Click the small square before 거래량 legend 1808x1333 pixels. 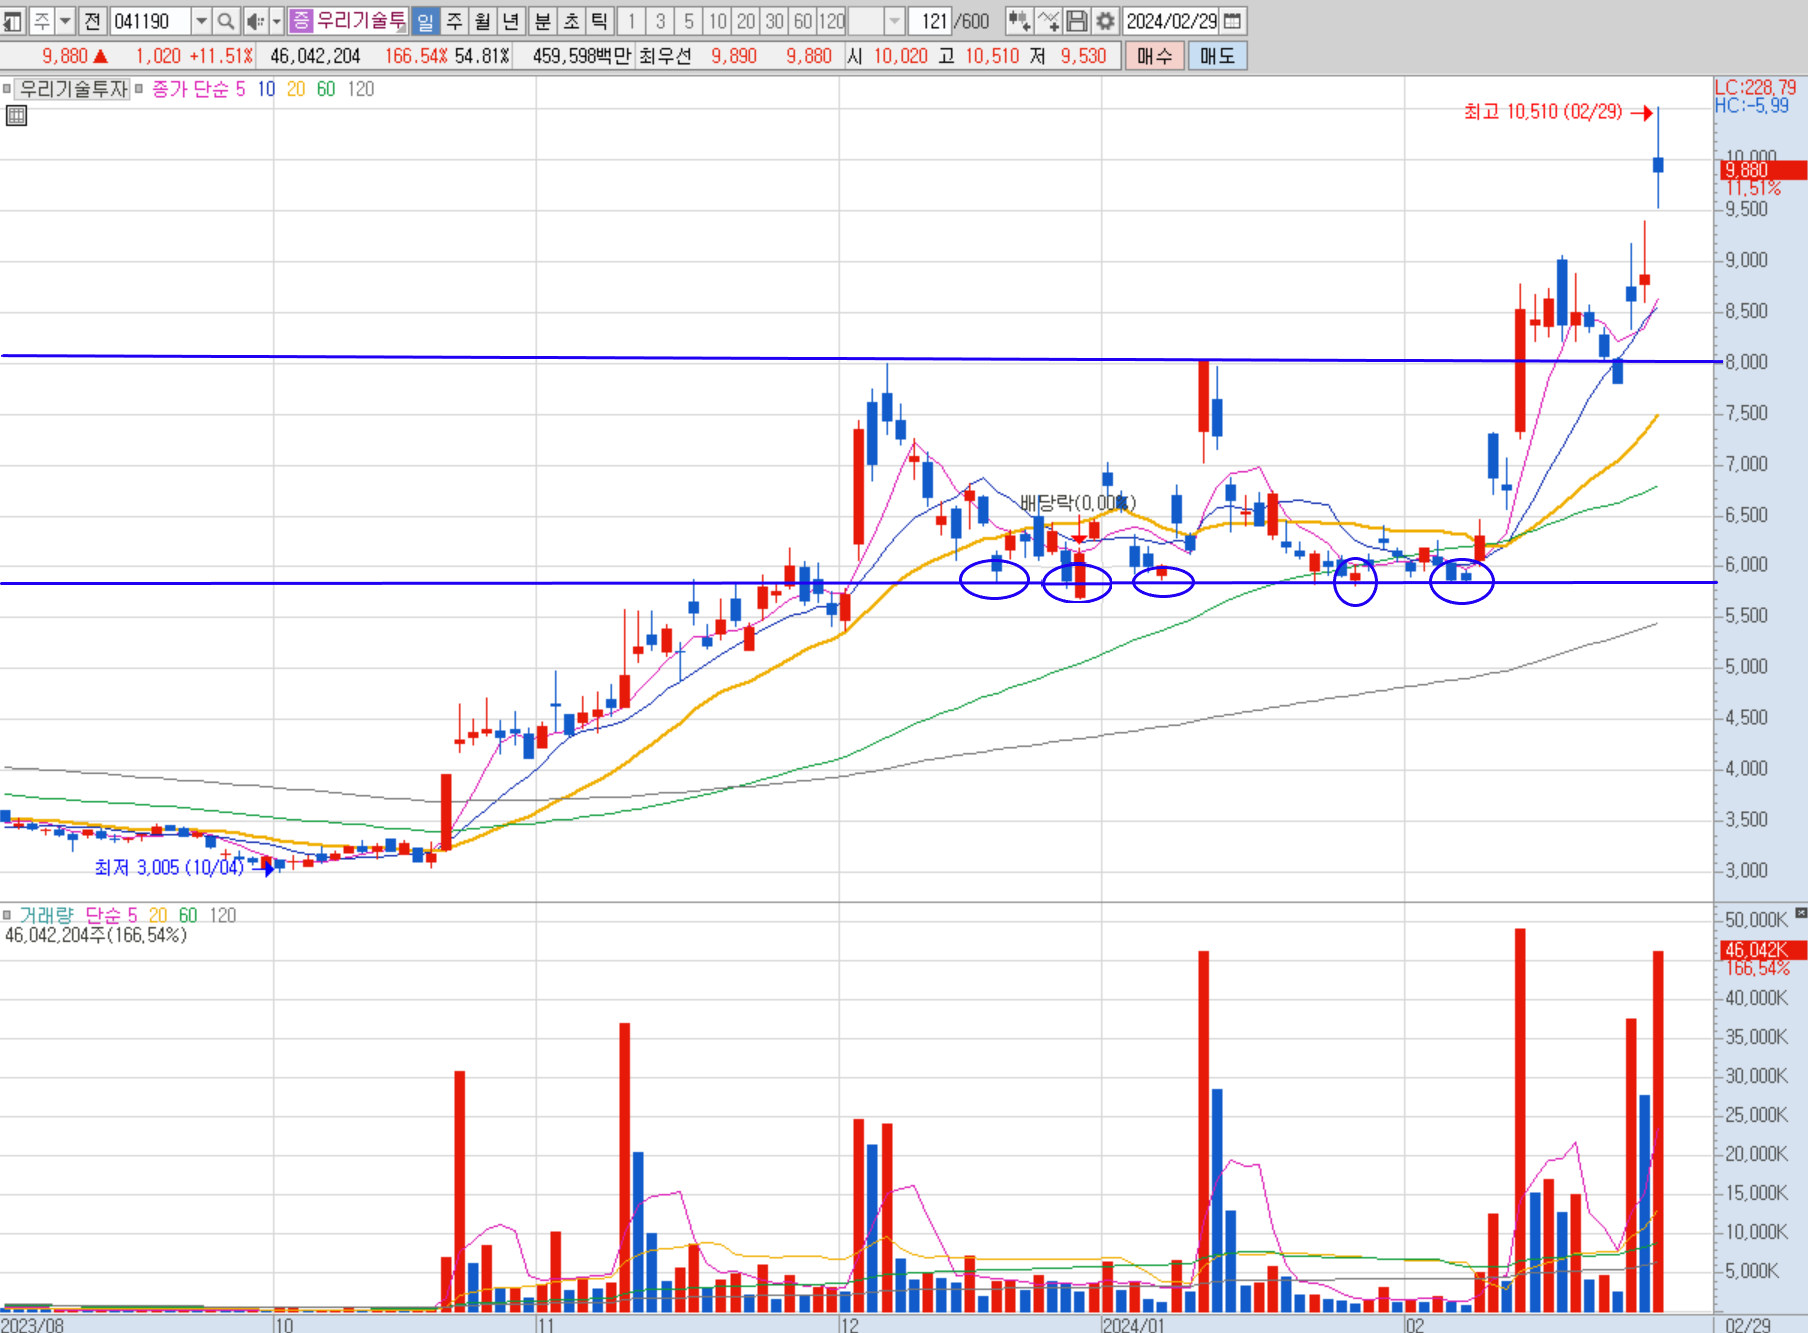click(x=7, y=915)
